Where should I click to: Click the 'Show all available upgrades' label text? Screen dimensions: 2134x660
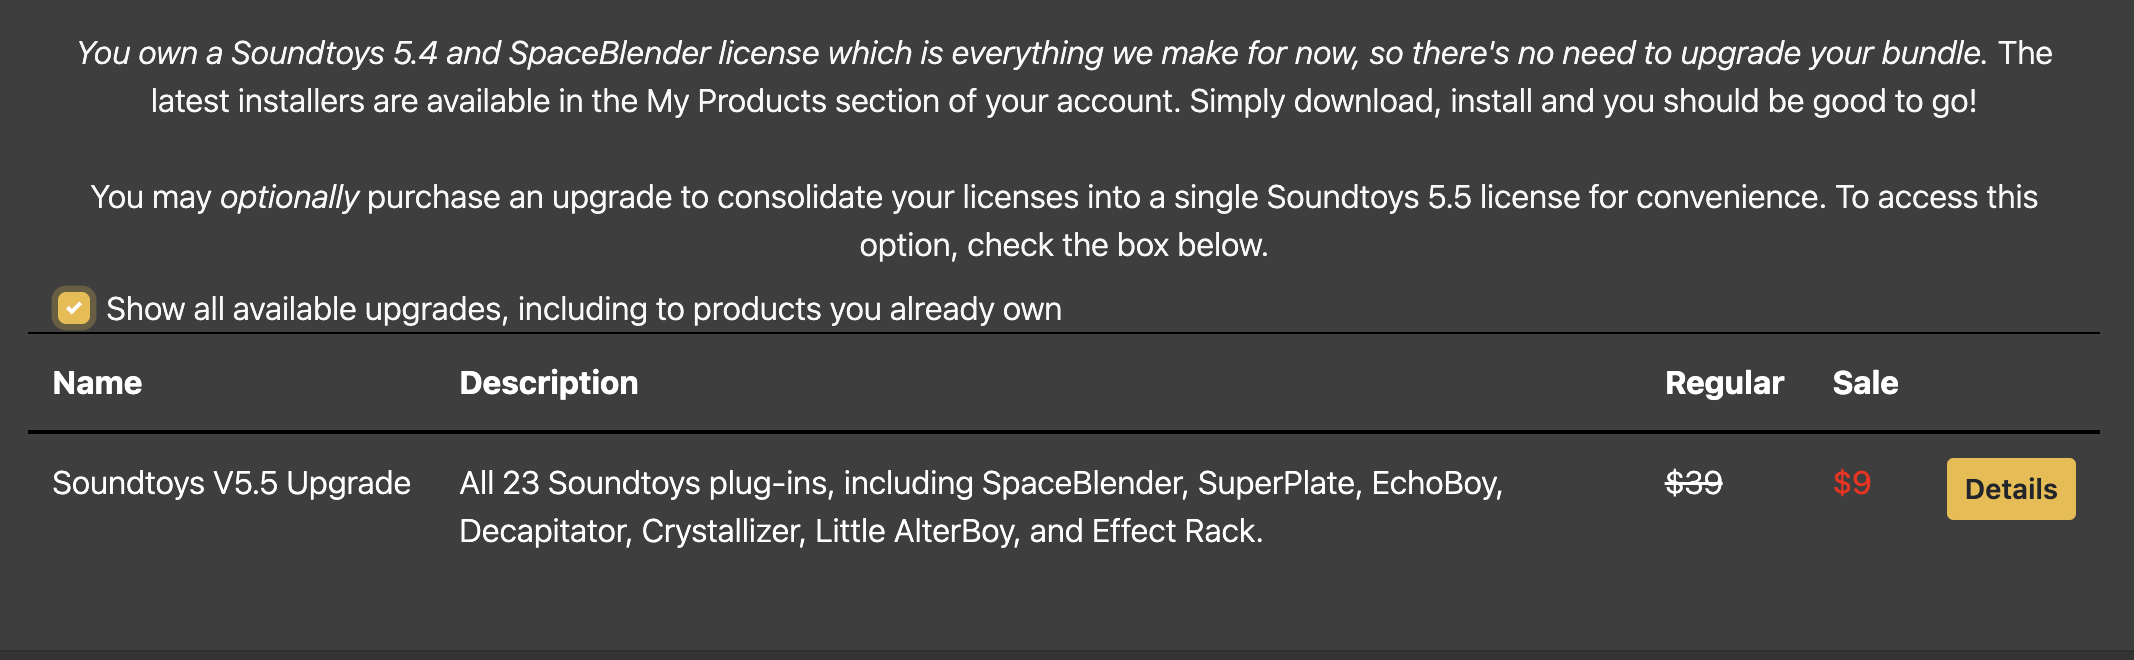(x=583, y=309)
